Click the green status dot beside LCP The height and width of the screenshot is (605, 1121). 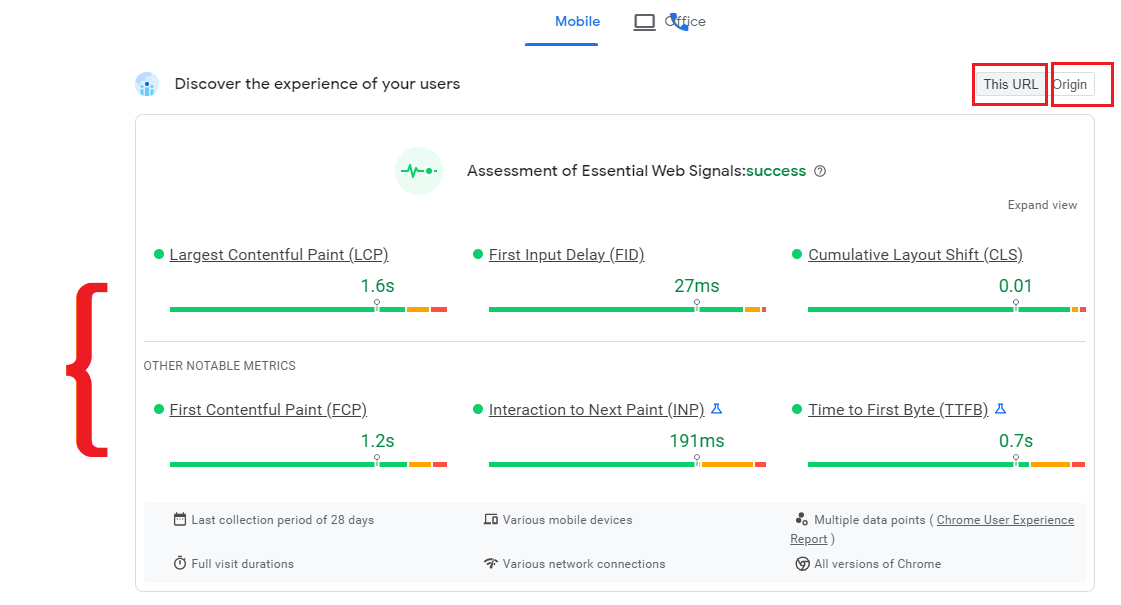pos(159,254)
